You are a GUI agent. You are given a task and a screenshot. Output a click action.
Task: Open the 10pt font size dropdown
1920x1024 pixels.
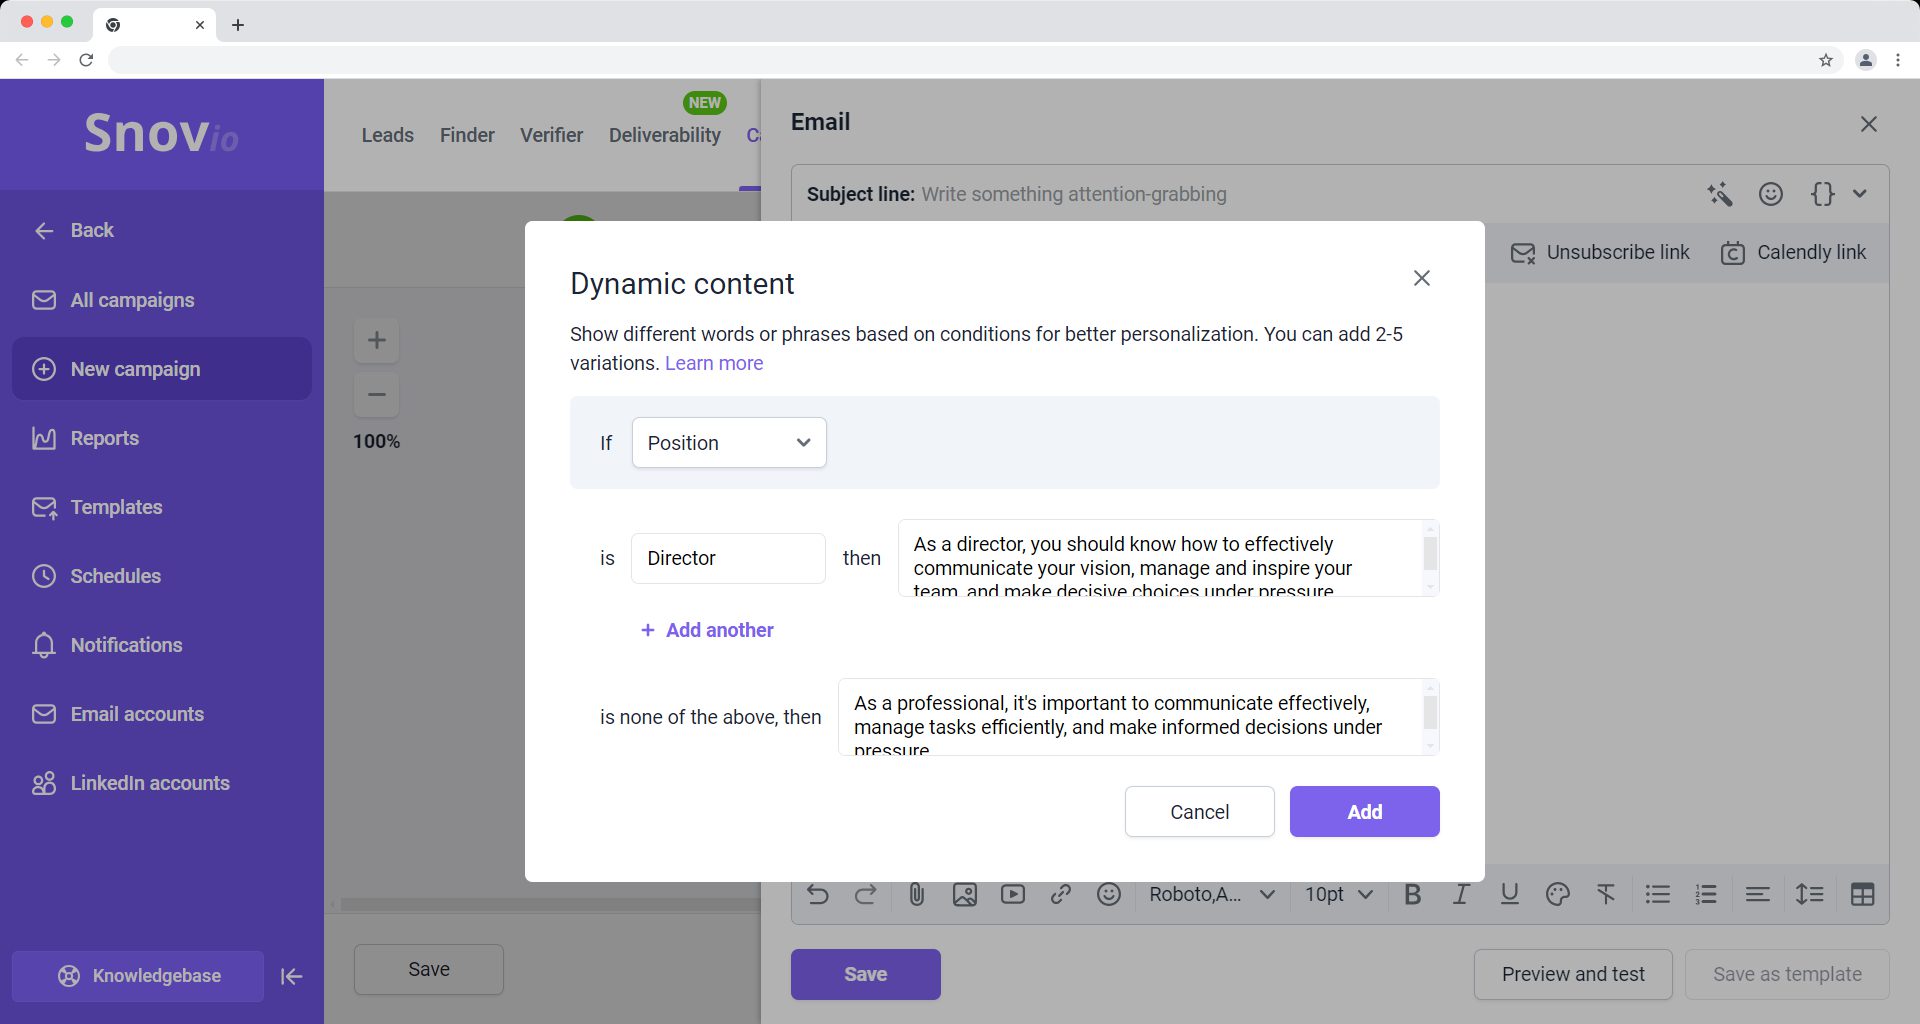click(1337, 894)
